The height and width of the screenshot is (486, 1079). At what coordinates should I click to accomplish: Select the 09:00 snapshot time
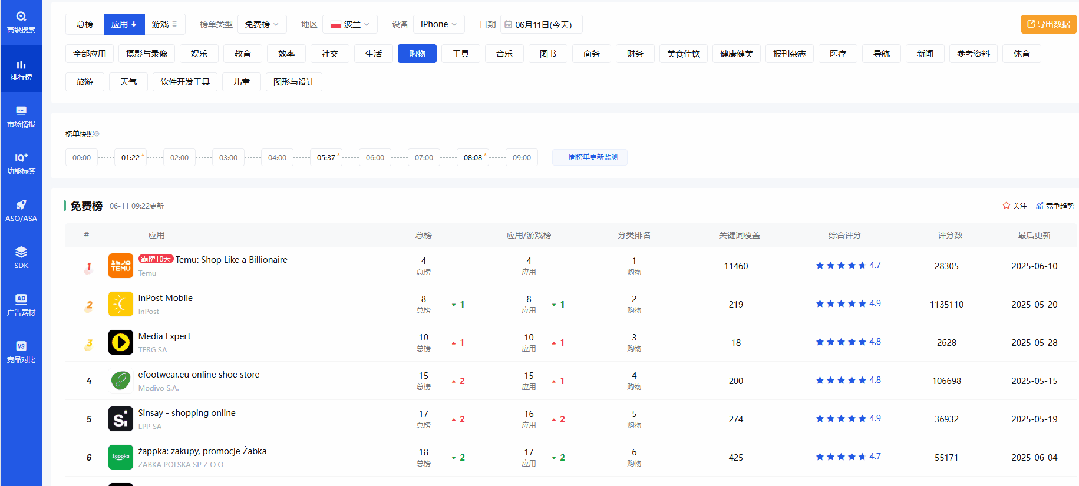[522, 158]
